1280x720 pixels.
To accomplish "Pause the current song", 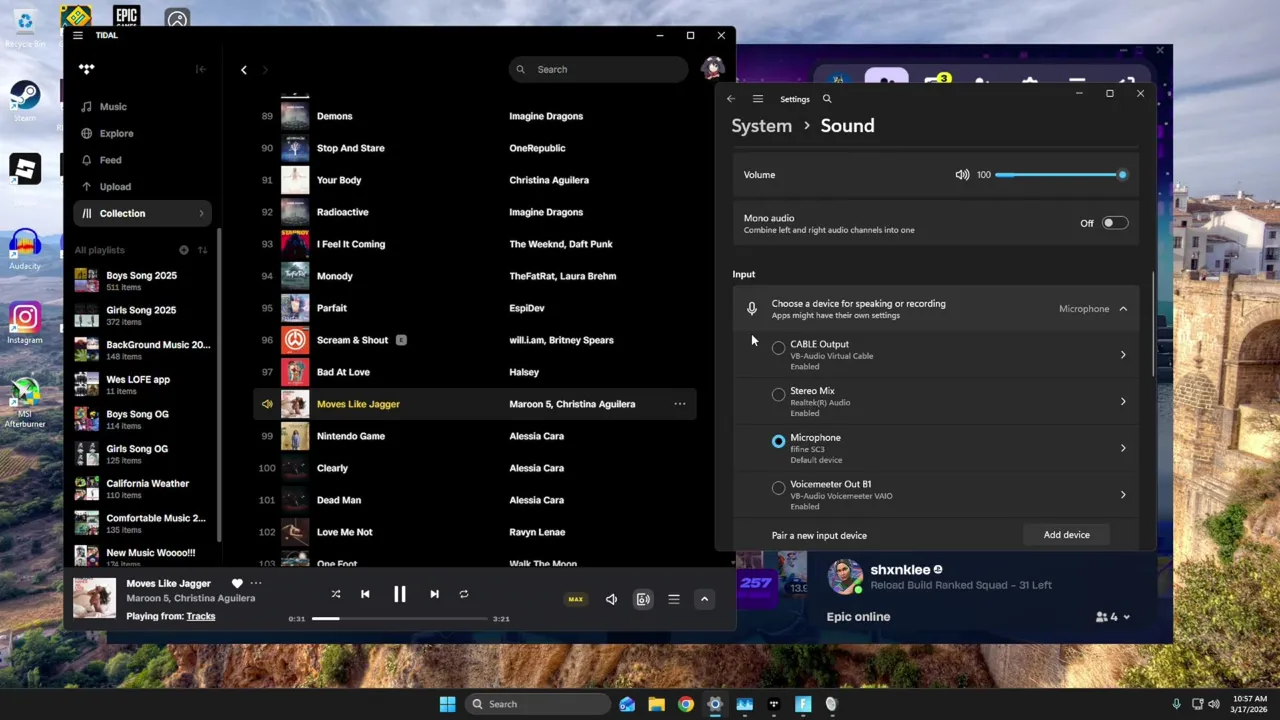I will (399, 594).
